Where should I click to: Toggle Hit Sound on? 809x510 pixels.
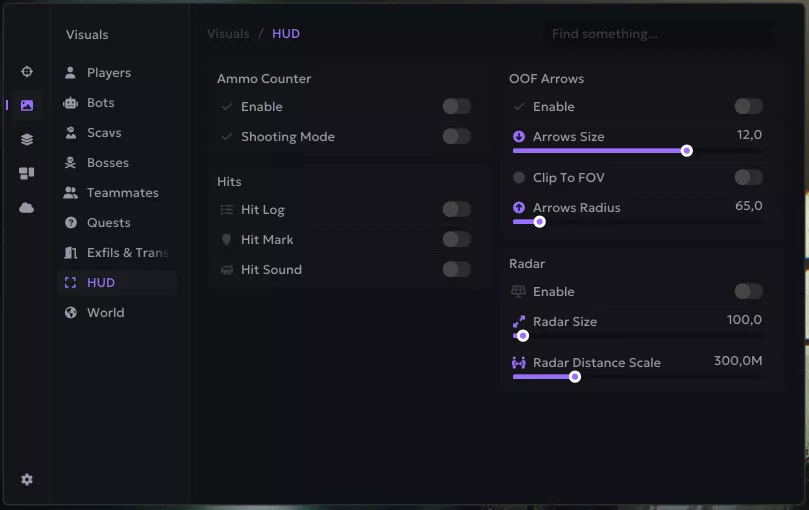(456, 270)
